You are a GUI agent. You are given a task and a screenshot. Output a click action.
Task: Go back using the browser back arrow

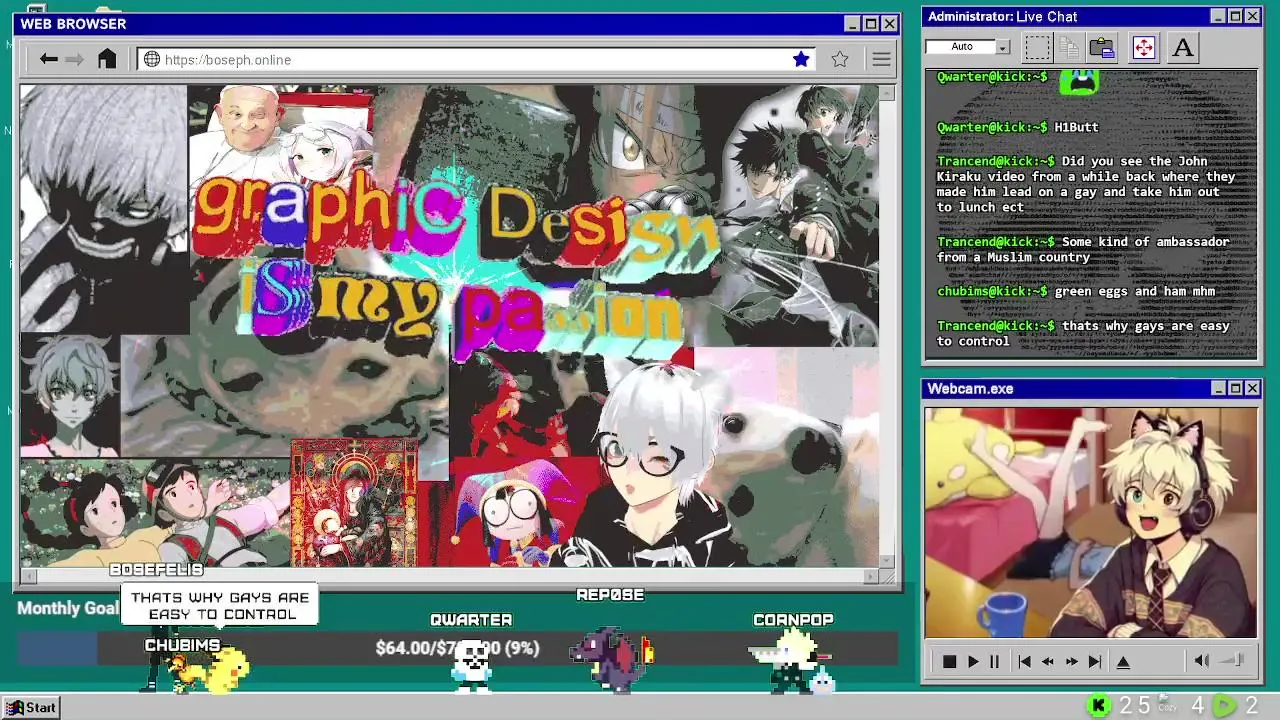pos(48,60)
